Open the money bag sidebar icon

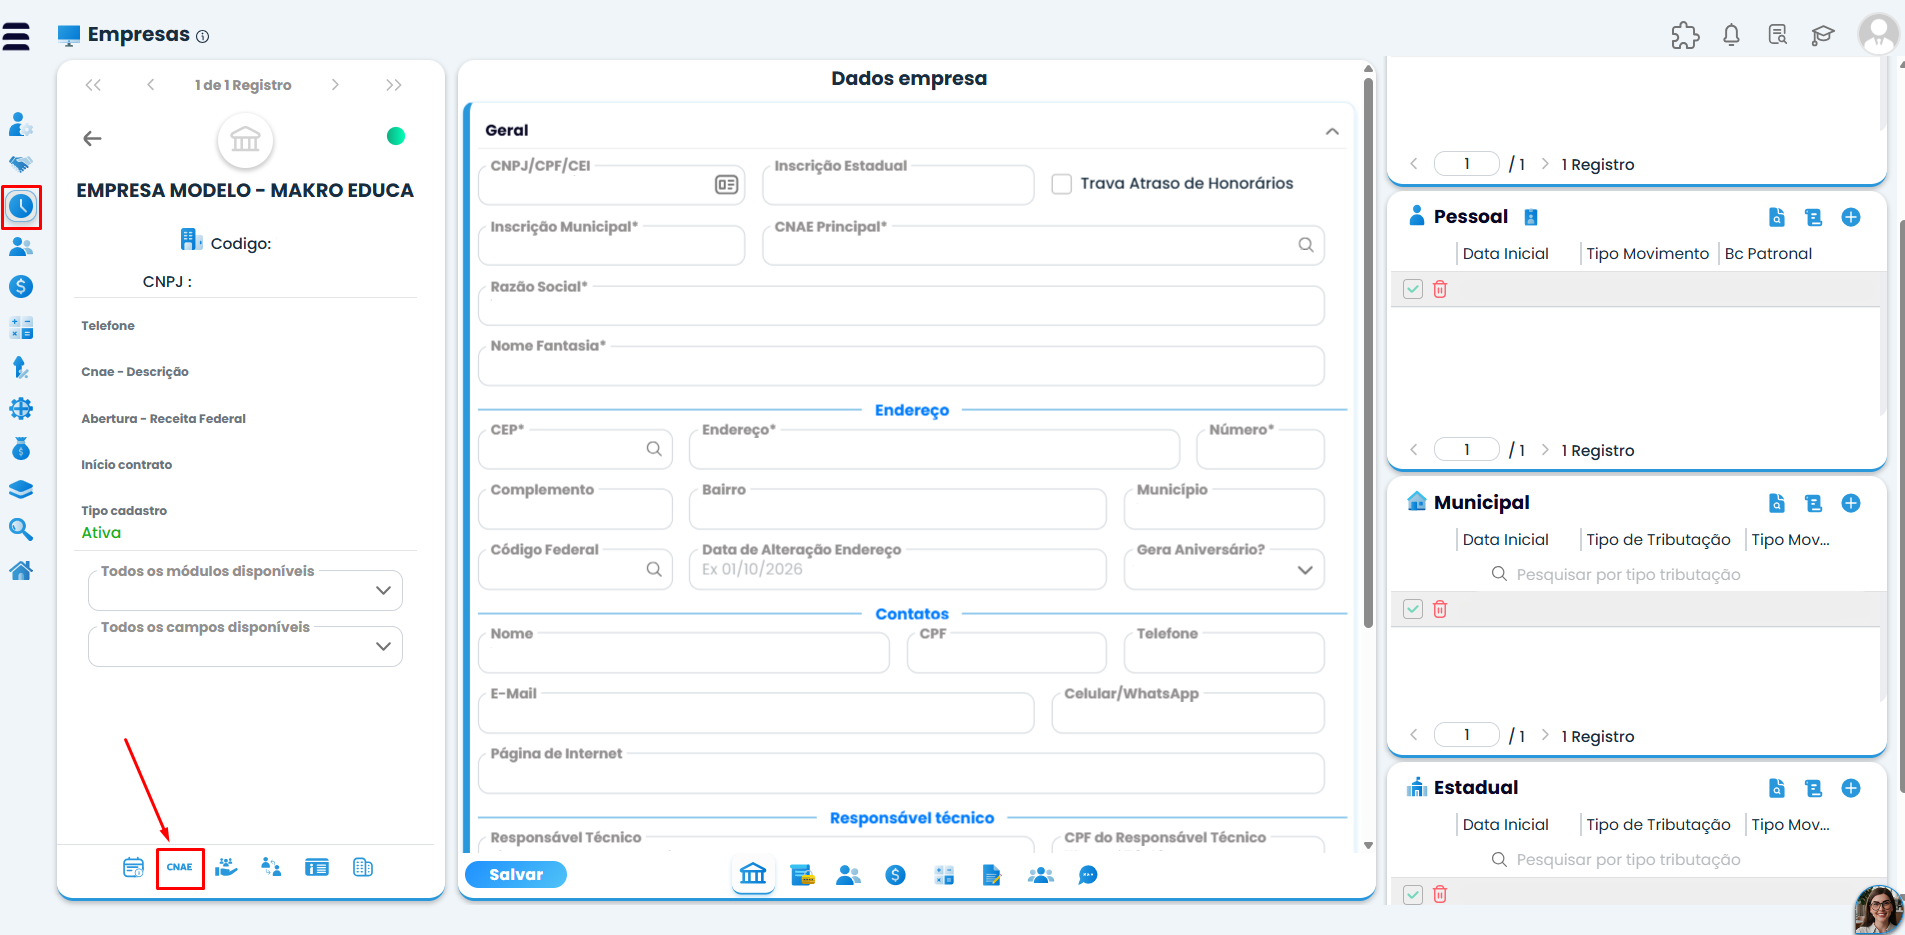[x=21, y=449]
